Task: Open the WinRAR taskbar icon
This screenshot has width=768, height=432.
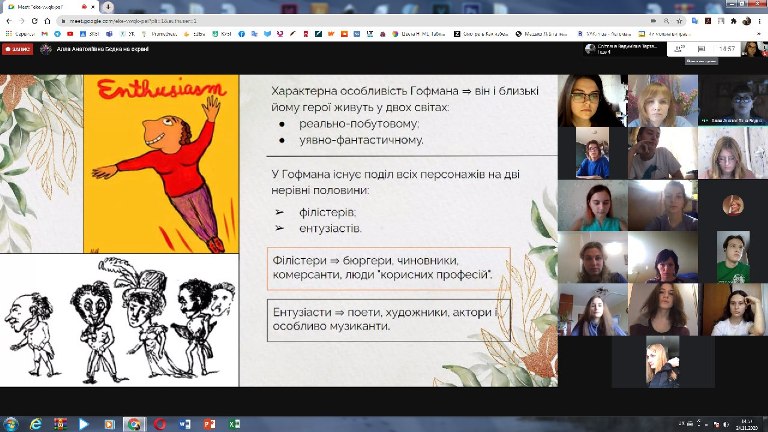Action: point(60,424)
